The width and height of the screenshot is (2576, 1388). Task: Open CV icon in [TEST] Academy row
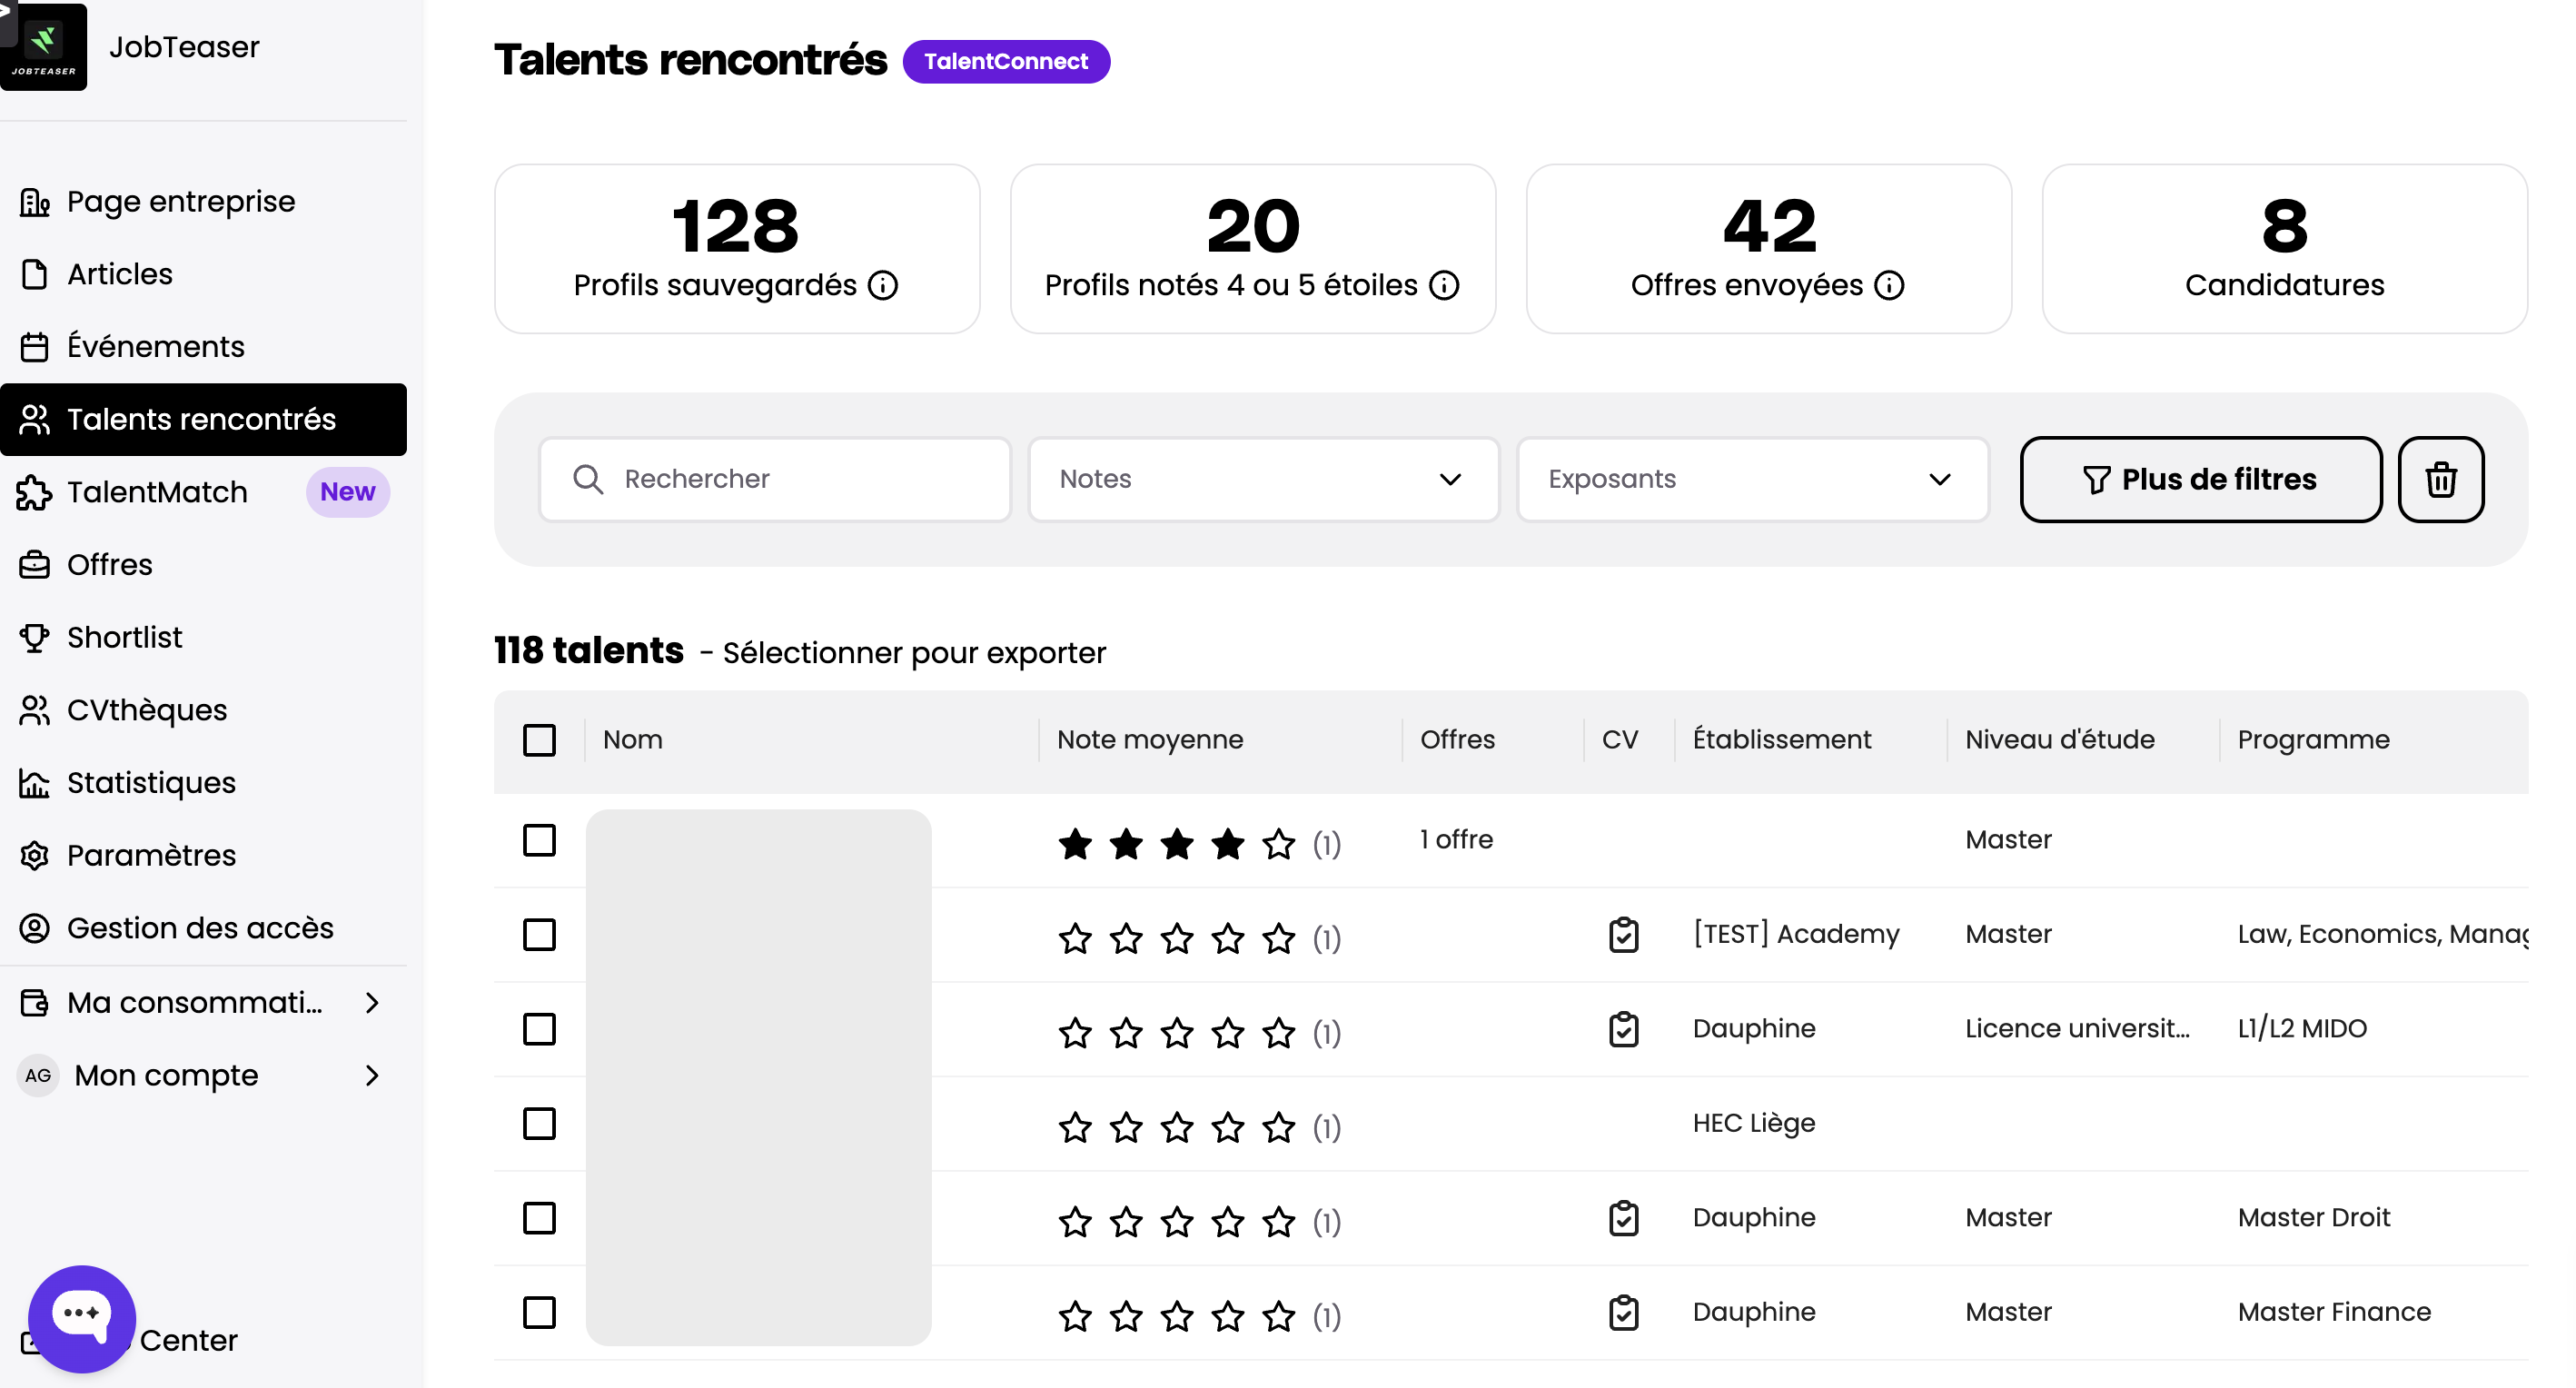tap(1623, 935)
